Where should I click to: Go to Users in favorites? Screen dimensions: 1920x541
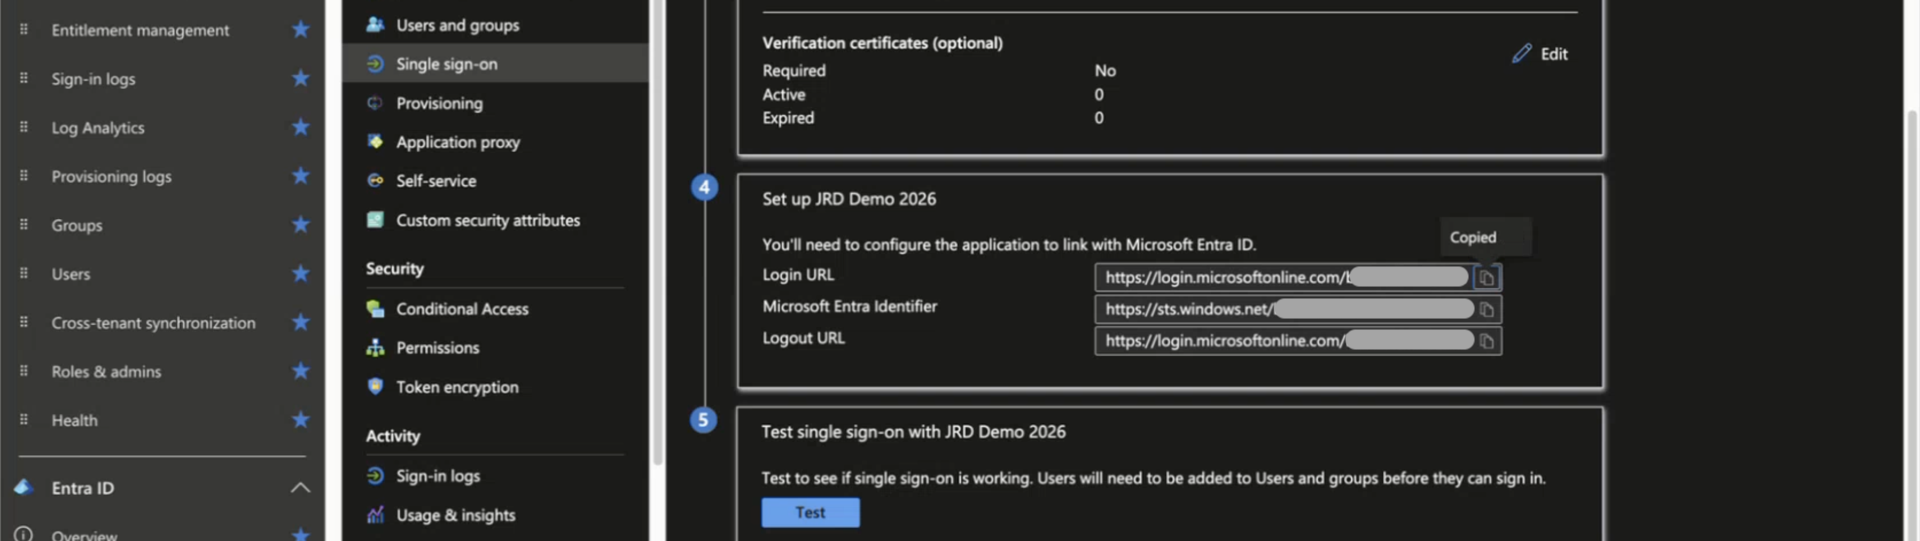point(71,274)
